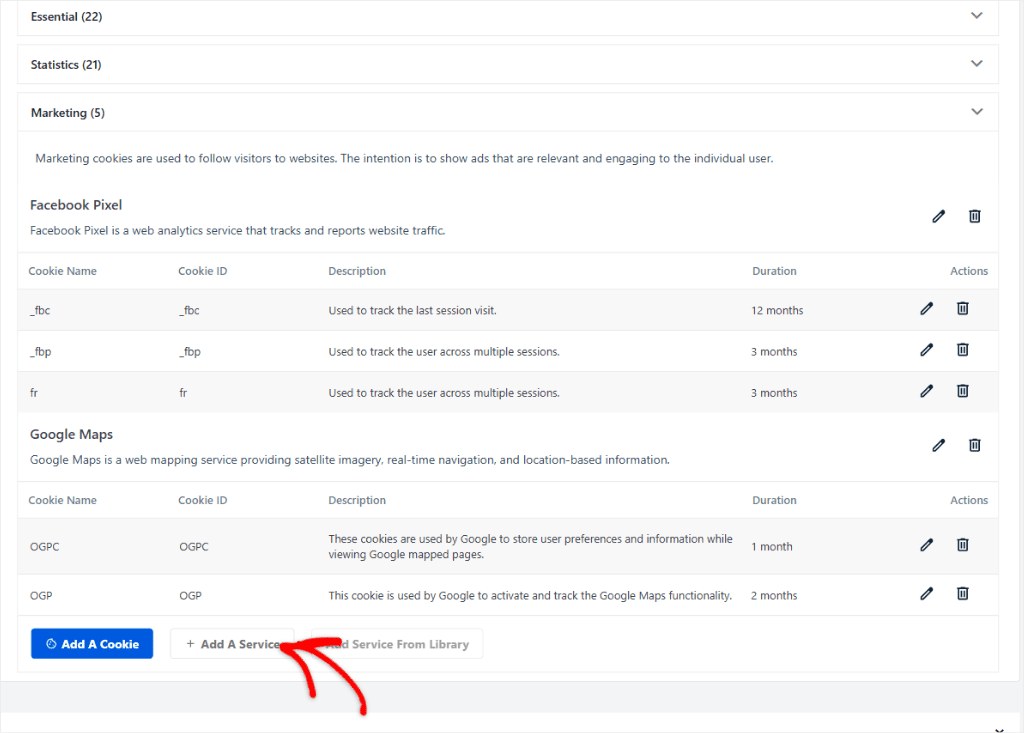This screenshot has width=1024, height=733.
Task: Collapse the Marketing (5) section chevron
Action: [x=976, y=112]
